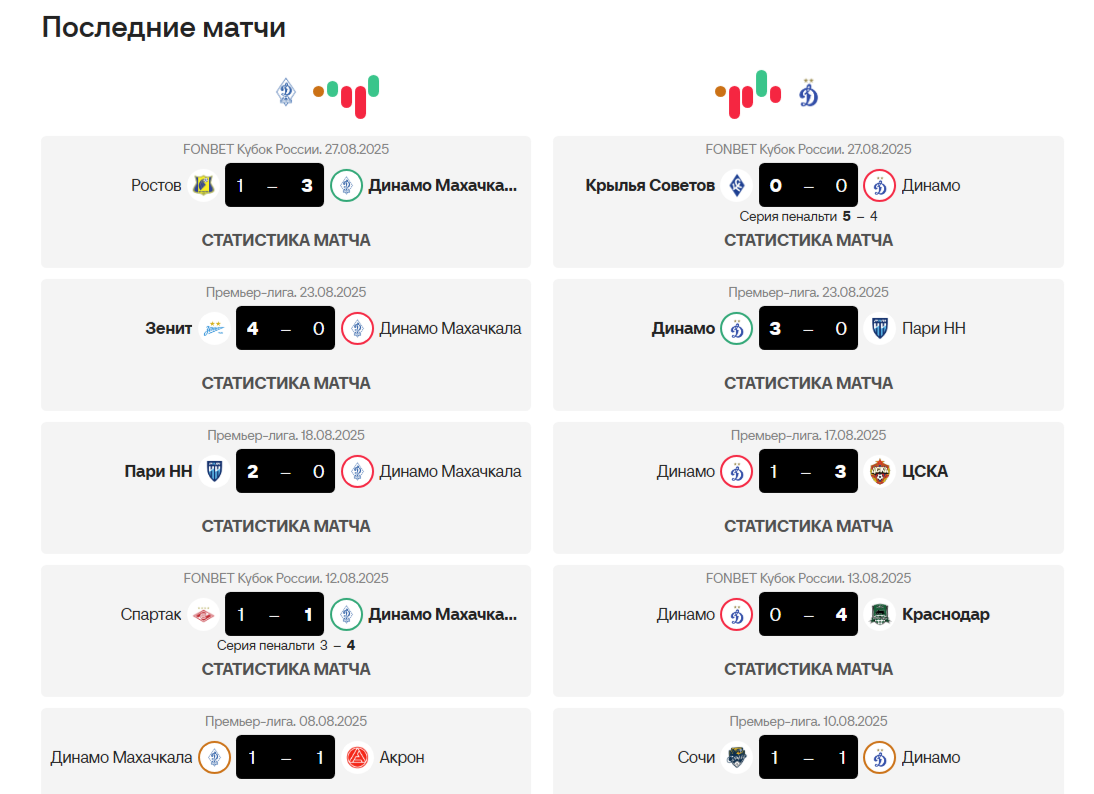Open match statistics for Dinamo vs CSKA

pos(808,526)
